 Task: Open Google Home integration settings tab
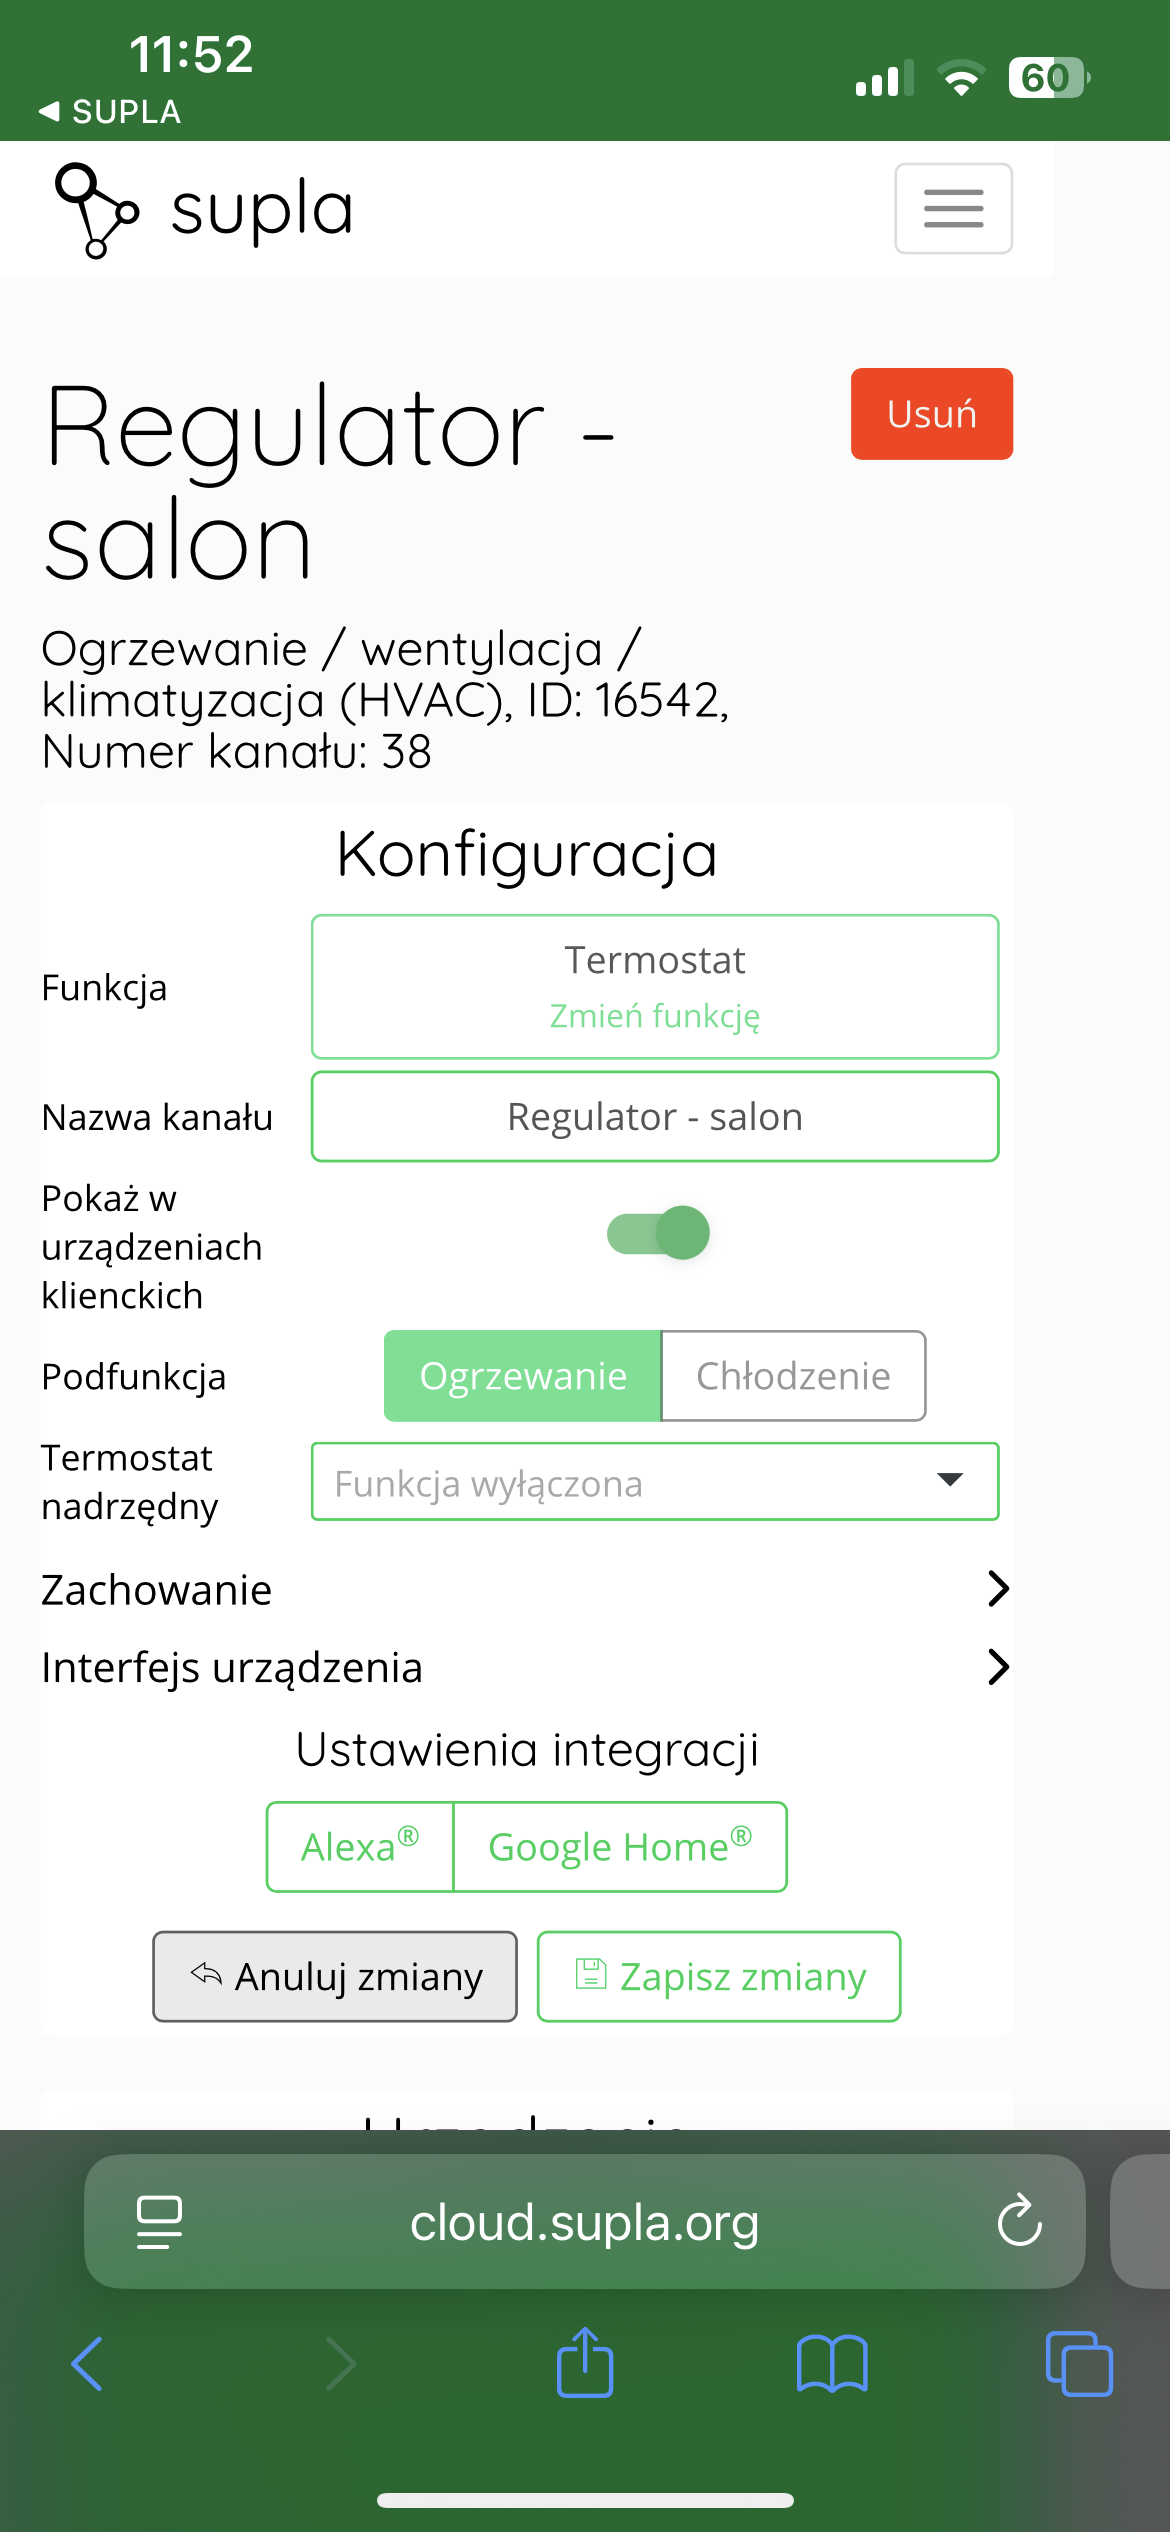[x=620, y=1847]
